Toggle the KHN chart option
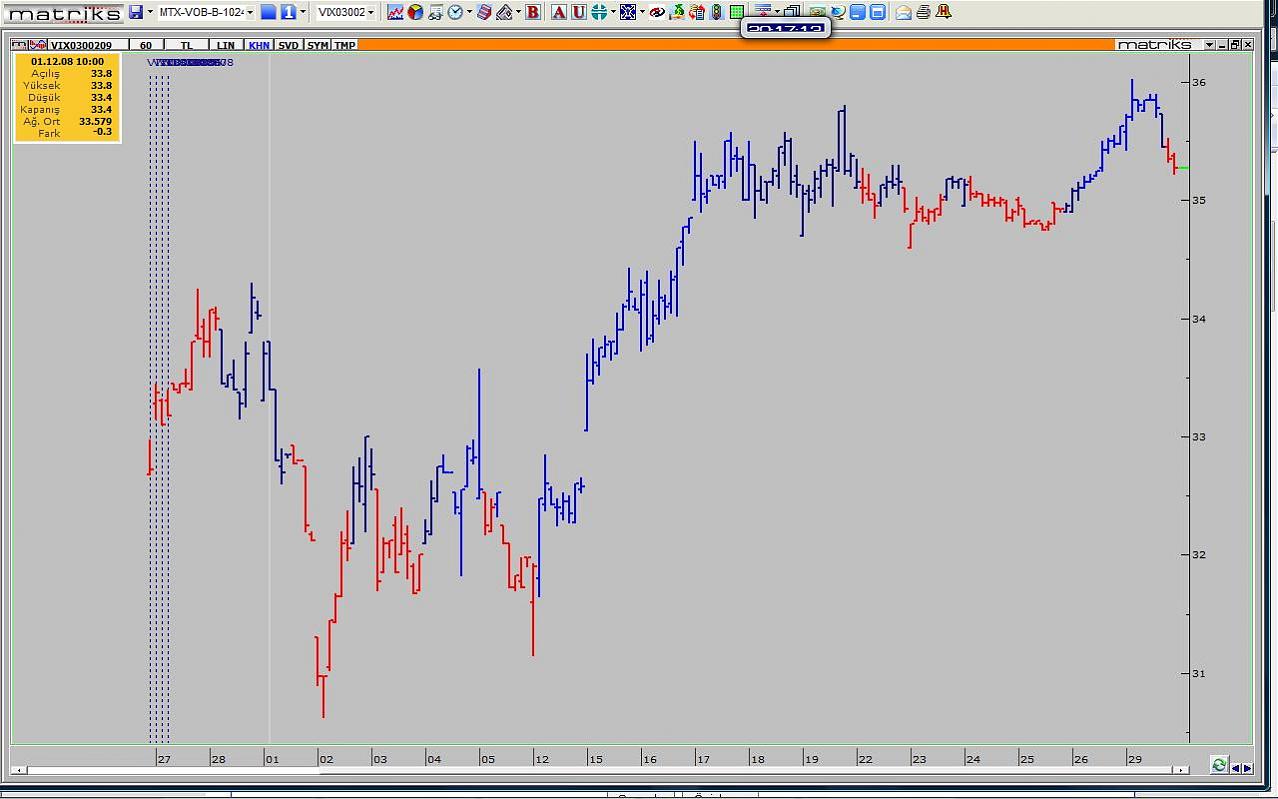1278x799 pixels. [x=259, y=45]
